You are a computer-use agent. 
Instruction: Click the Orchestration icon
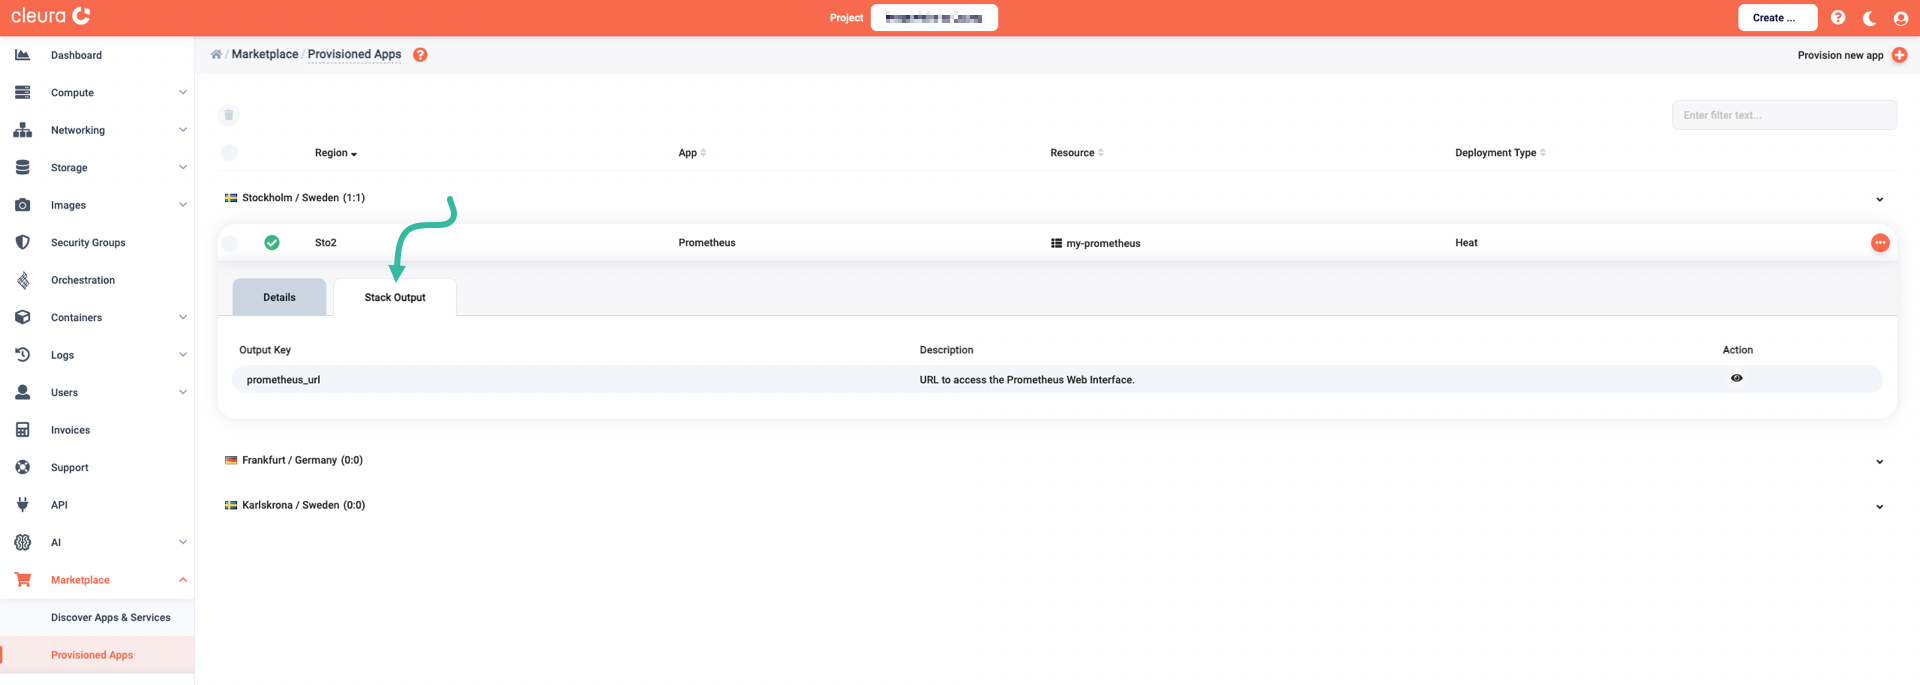coord(22,280)
